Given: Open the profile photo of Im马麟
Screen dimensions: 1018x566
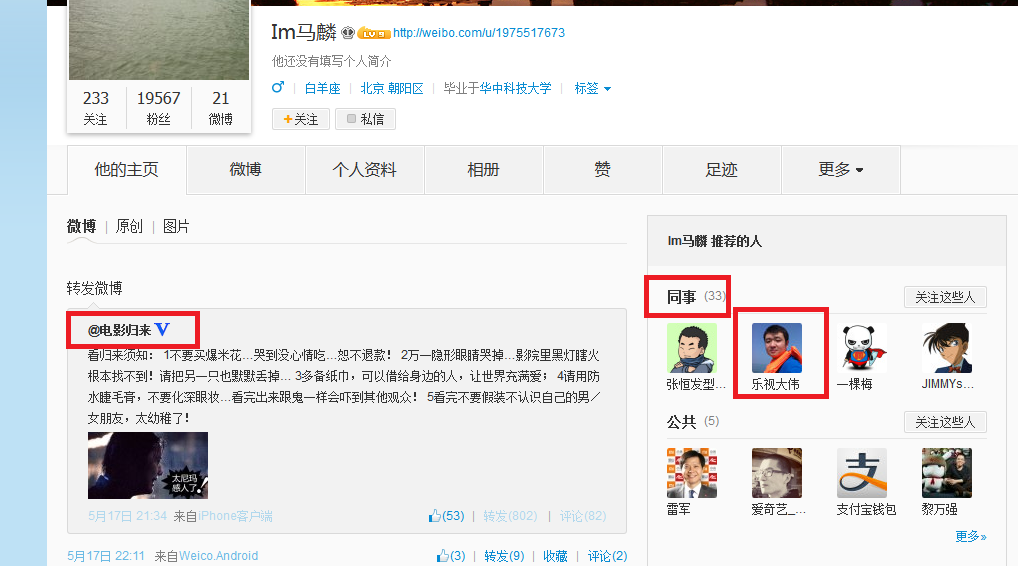Looking at the screenshot, I should tap(159, 40).
